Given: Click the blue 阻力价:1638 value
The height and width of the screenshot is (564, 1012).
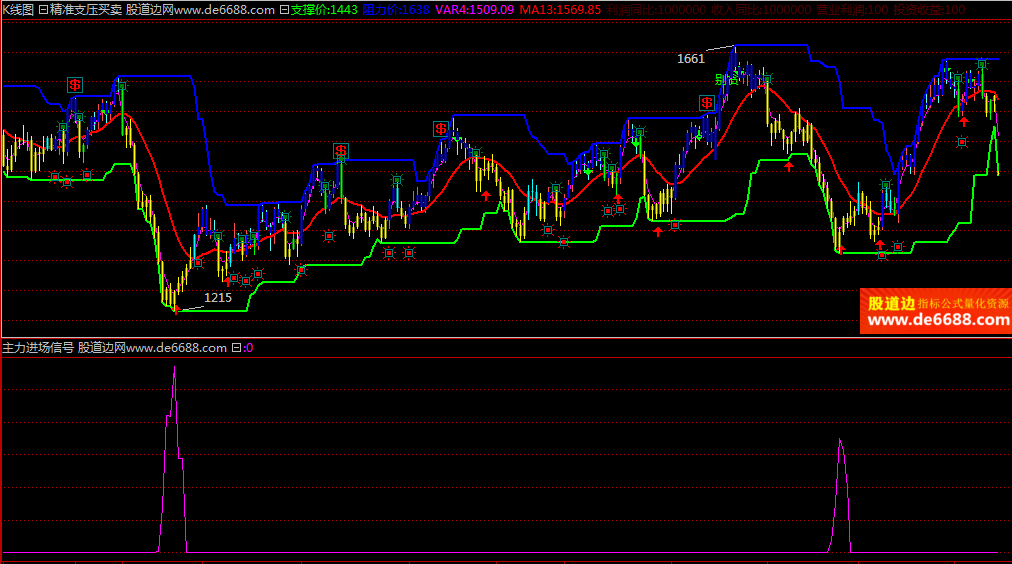Looking at the screenshot, I should (397, 9).
